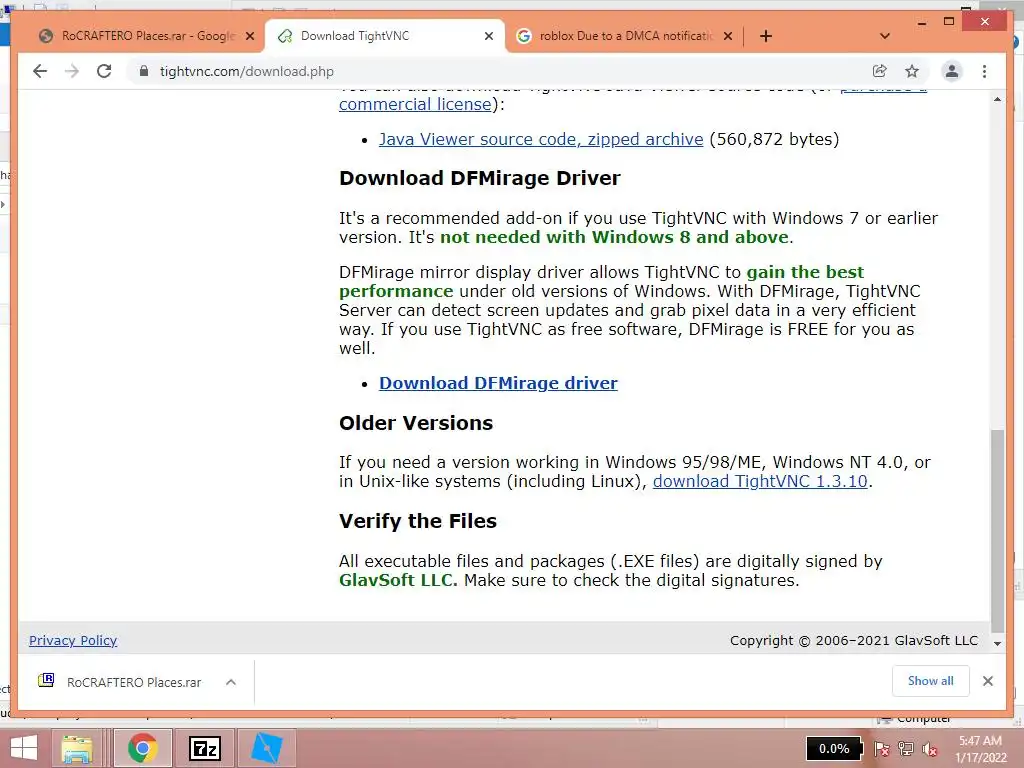Click the copyright 2006–2021 GlavSoft text

(854, 641)
